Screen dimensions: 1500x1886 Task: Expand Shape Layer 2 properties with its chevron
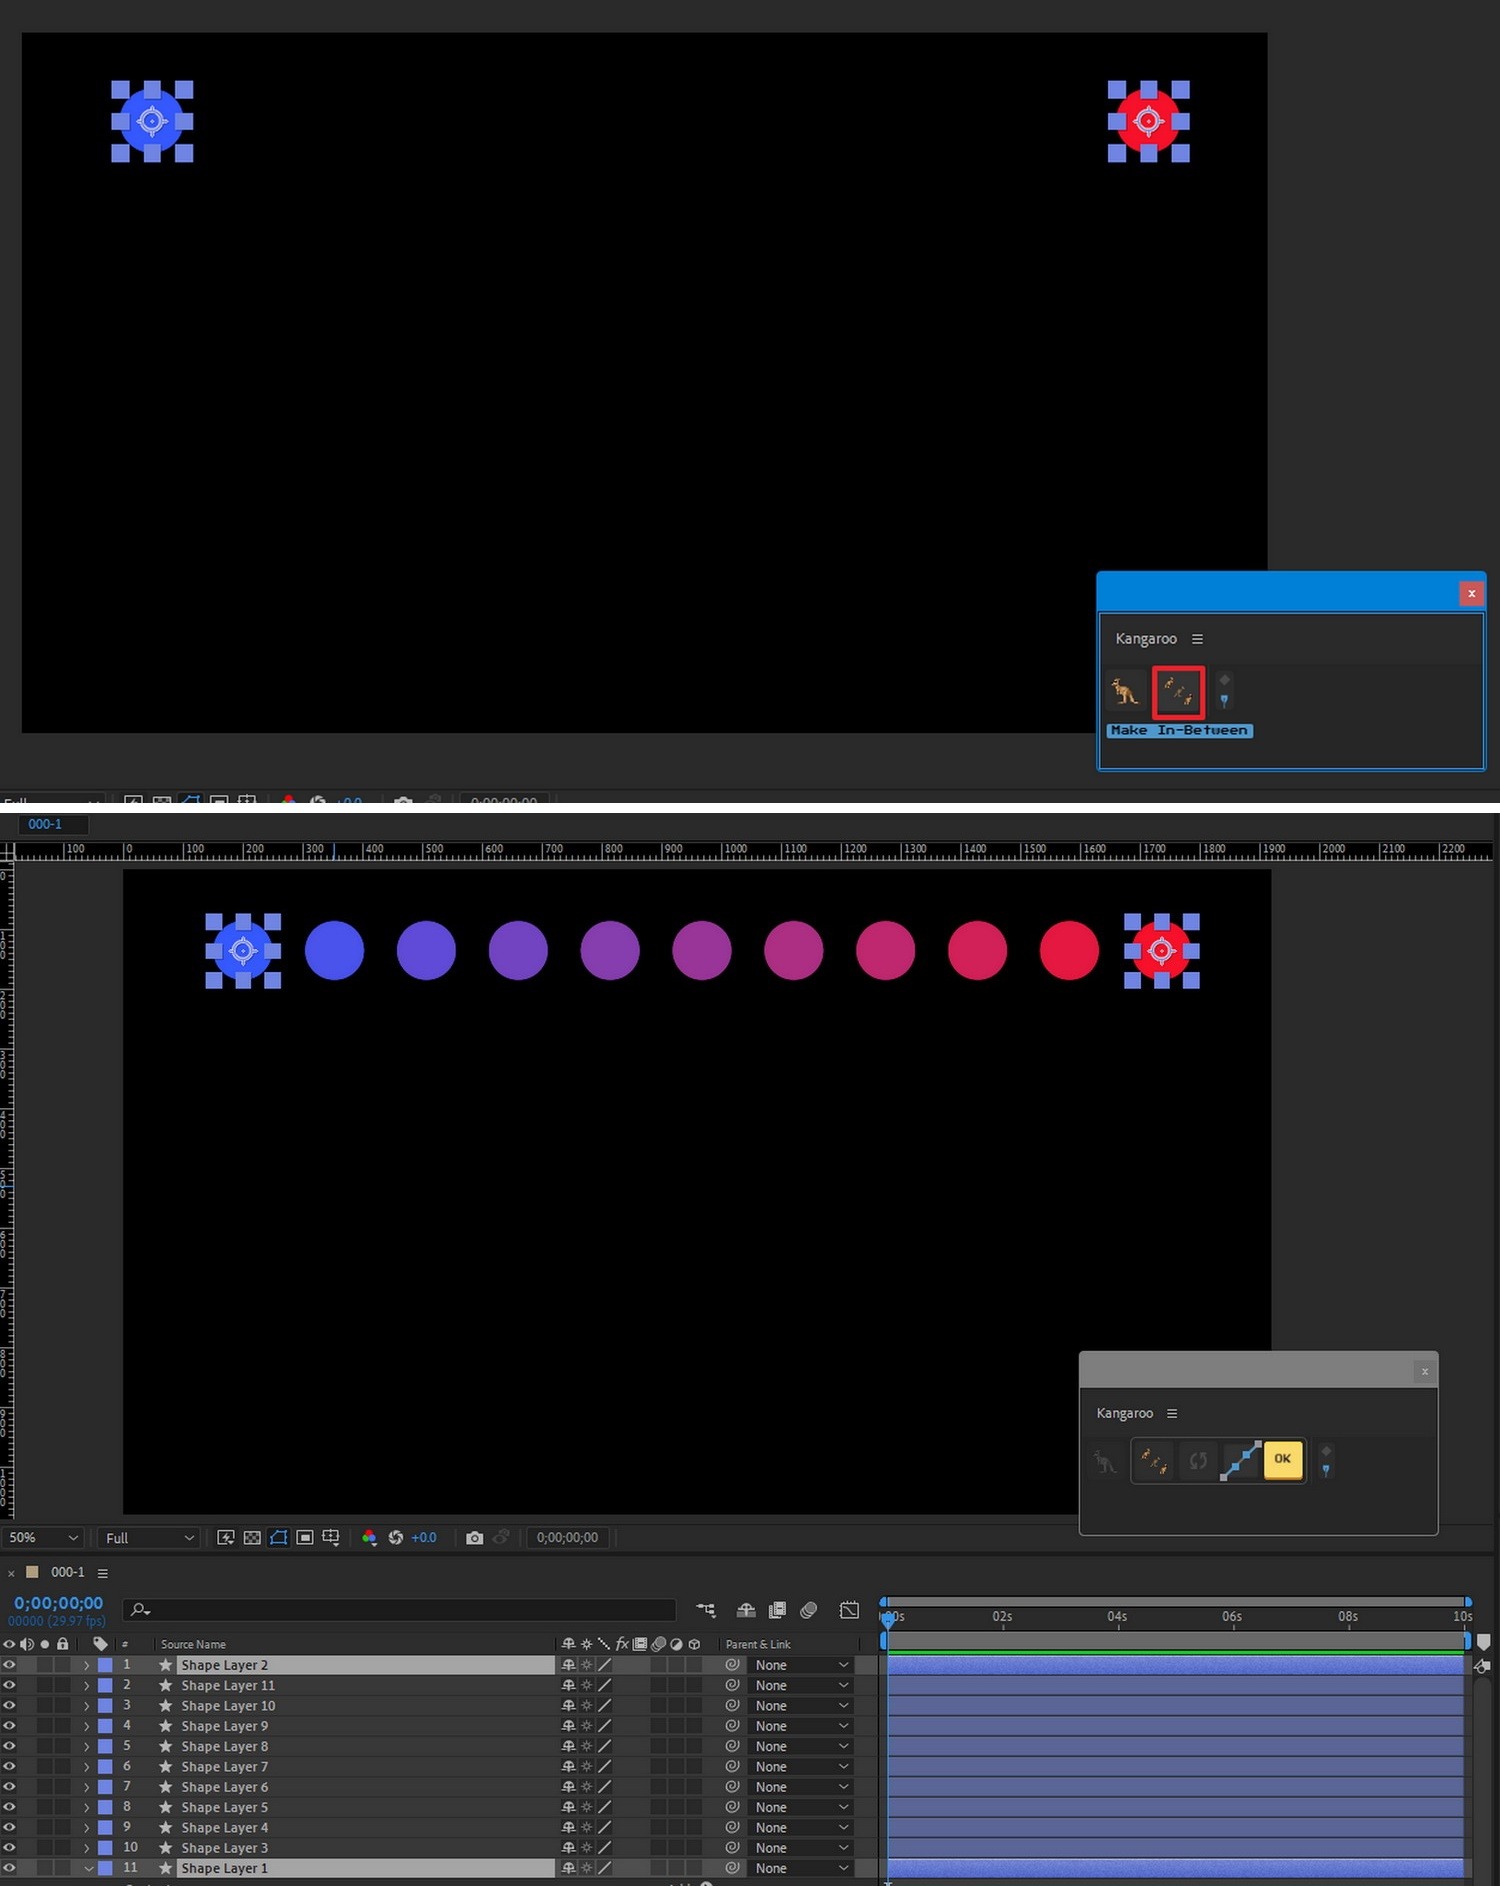pyautogui.click(x=87, y=1665)
